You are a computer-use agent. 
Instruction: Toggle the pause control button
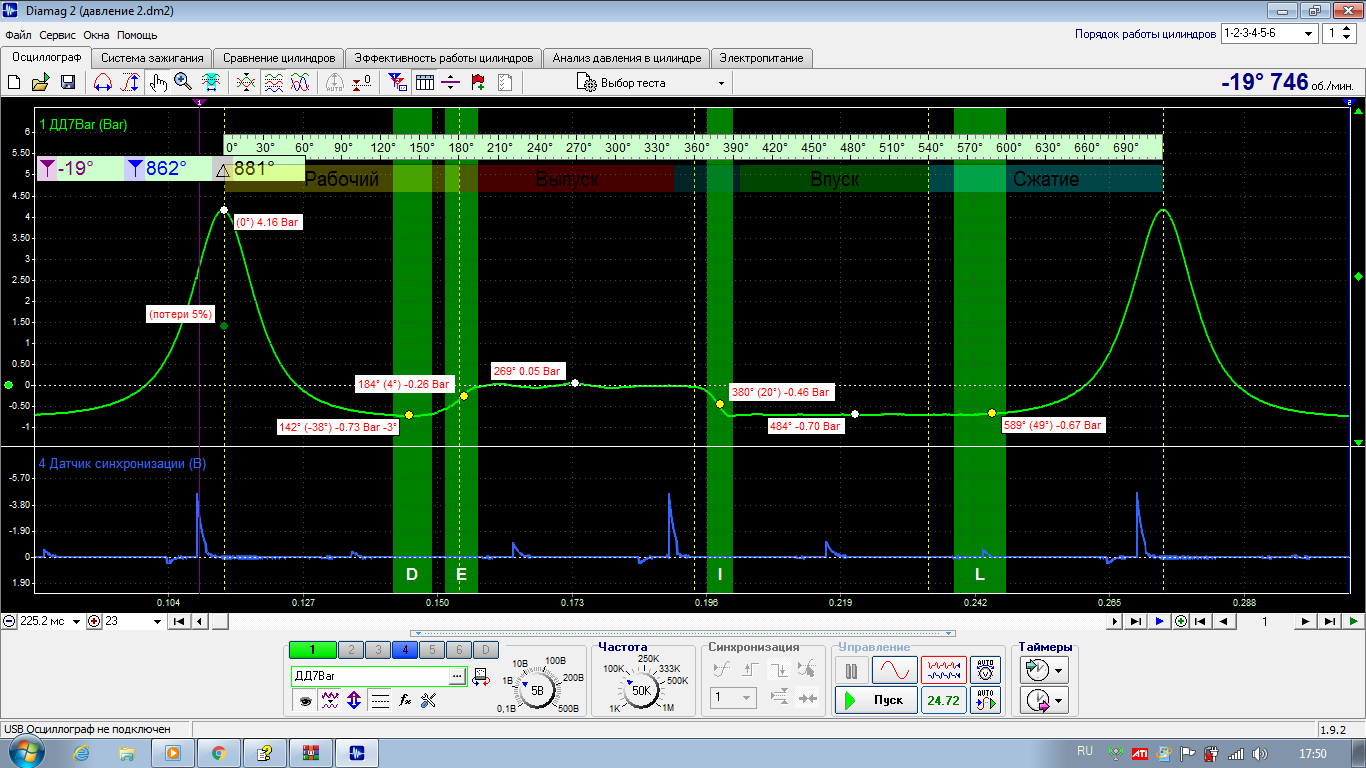pyautogui.click(x=852, y=670)
